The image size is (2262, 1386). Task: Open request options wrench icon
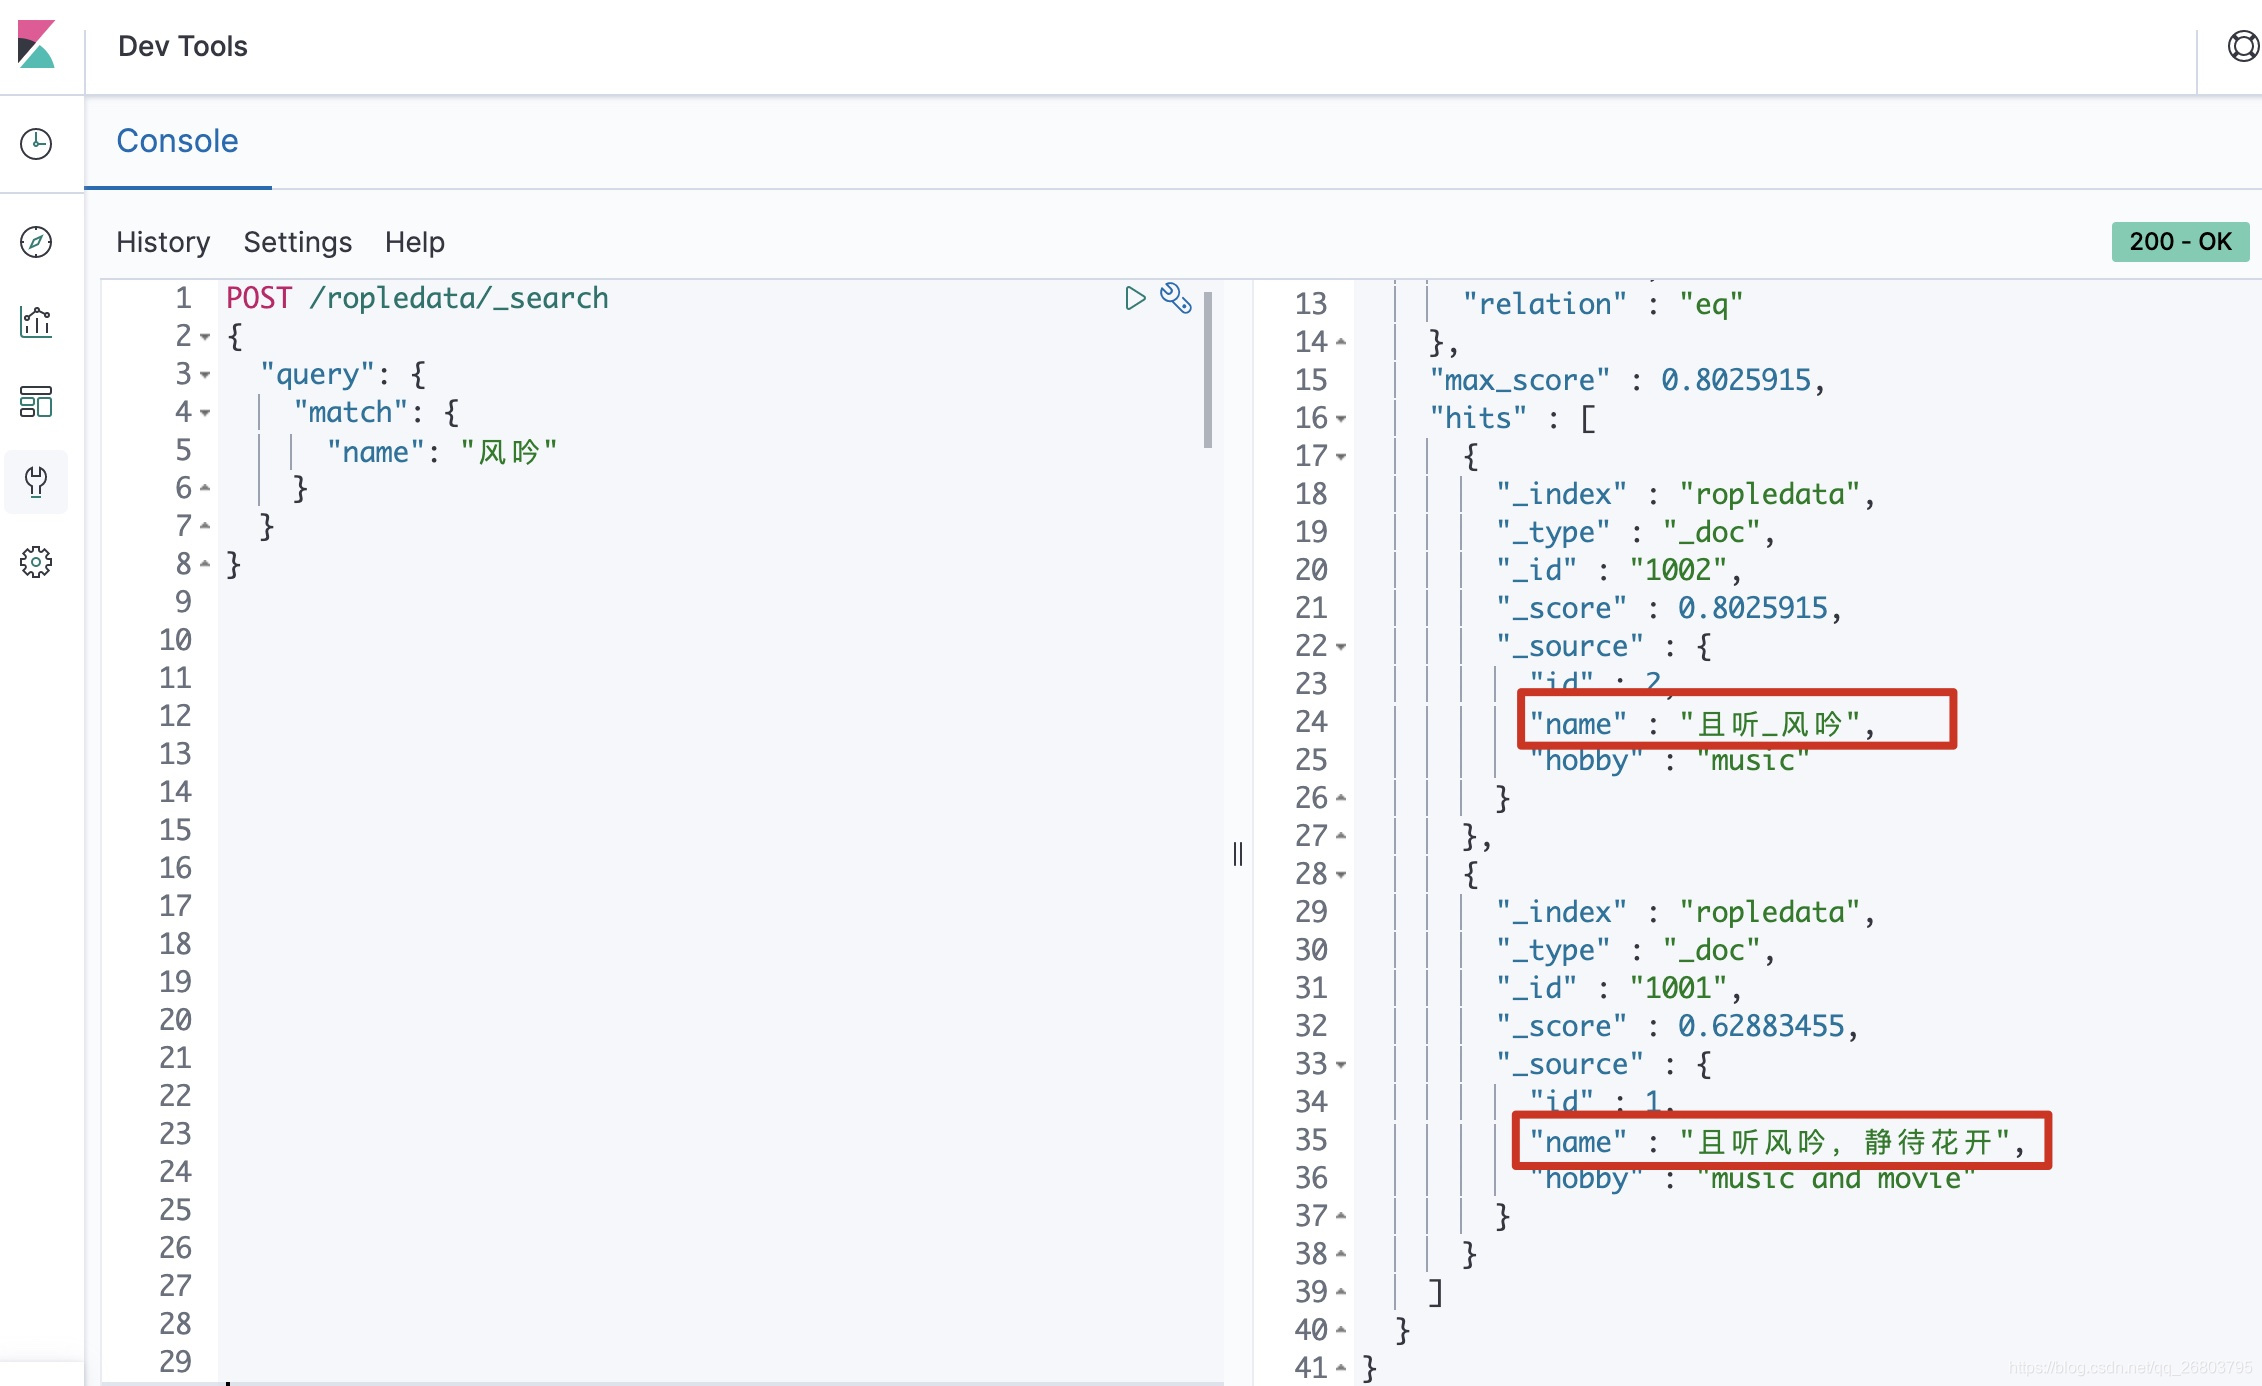[1176, 298]
